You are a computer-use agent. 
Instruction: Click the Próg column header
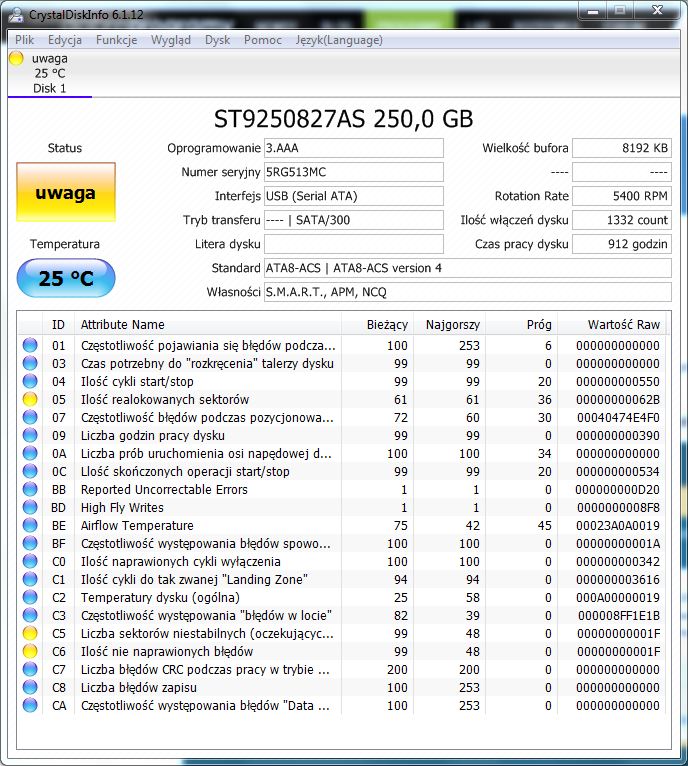521,324
